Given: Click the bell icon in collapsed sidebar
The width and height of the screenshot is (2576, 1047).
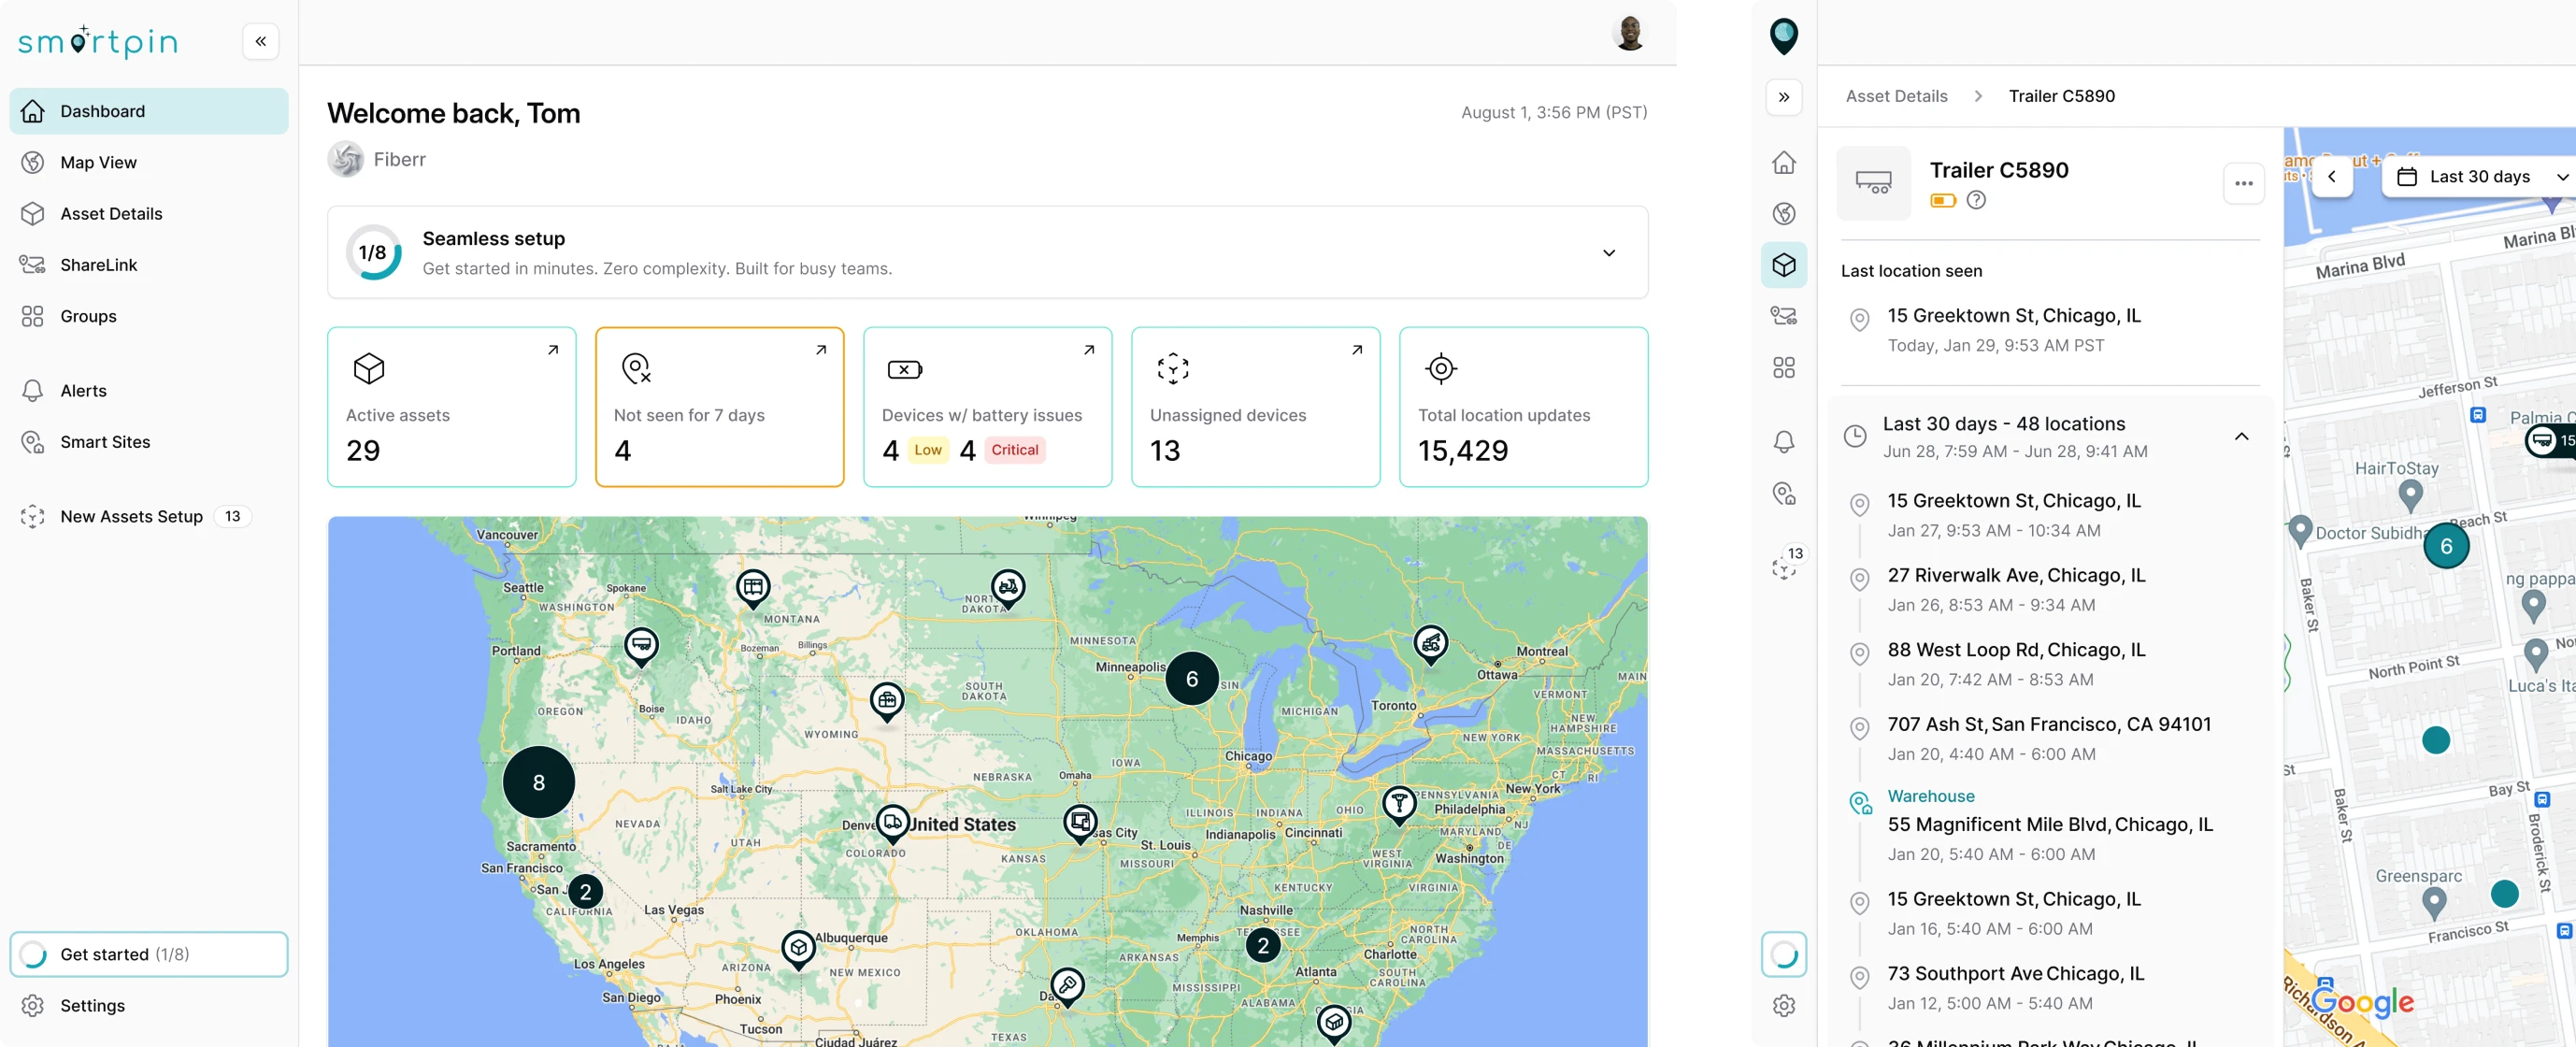Looking at the screenshot, I should [1783, 442].
